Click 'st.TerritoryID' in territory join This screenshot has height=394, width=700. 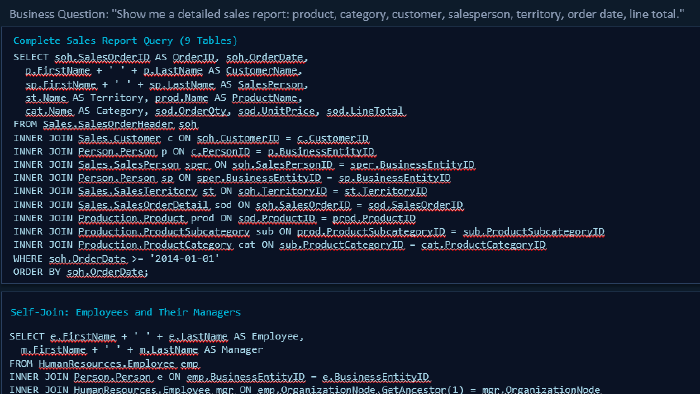(x=386, y=191)
